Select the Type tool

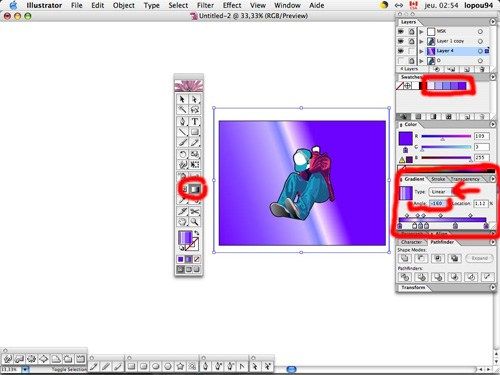tap(195, 122)
